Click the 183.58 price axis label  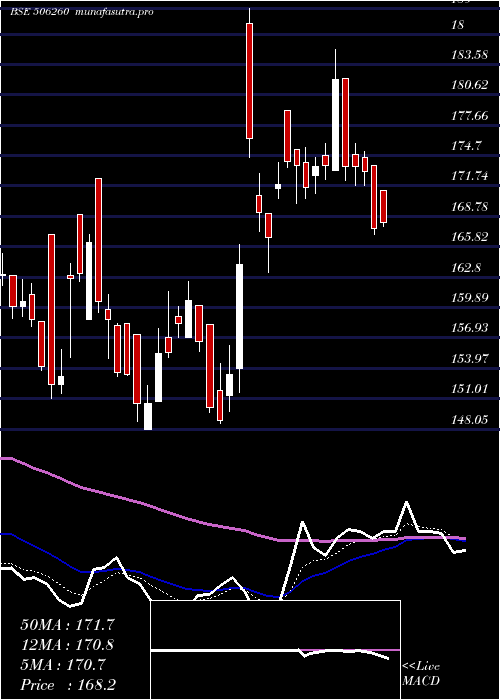coord(470,54)
